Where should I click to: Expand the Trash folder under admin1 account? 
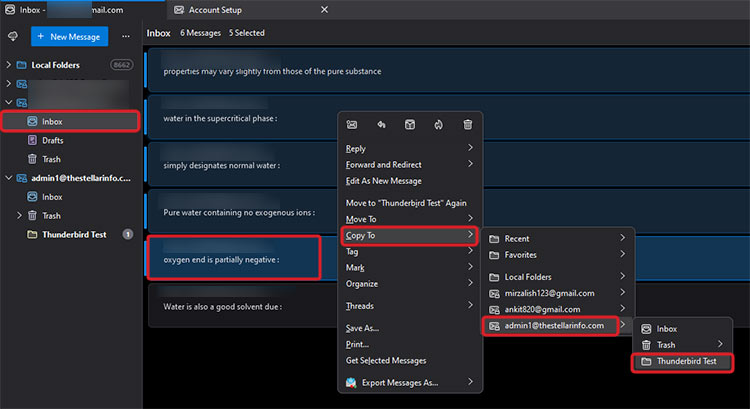19,216
